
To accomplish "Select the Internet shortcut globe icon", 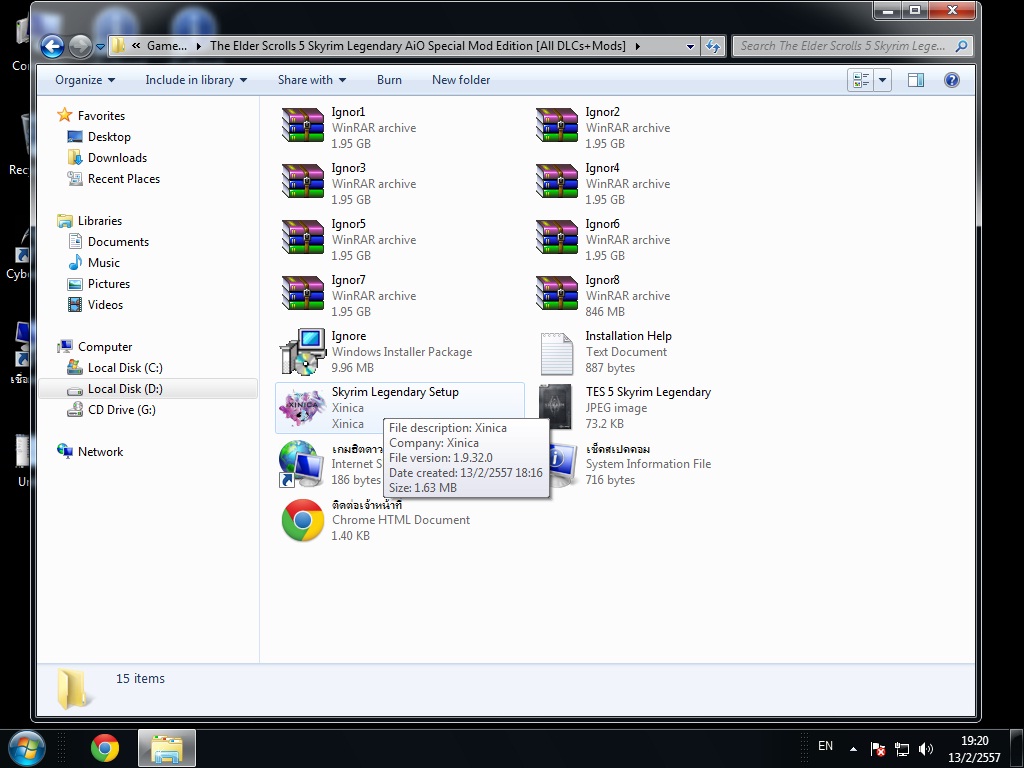I will tap(300, 464).
